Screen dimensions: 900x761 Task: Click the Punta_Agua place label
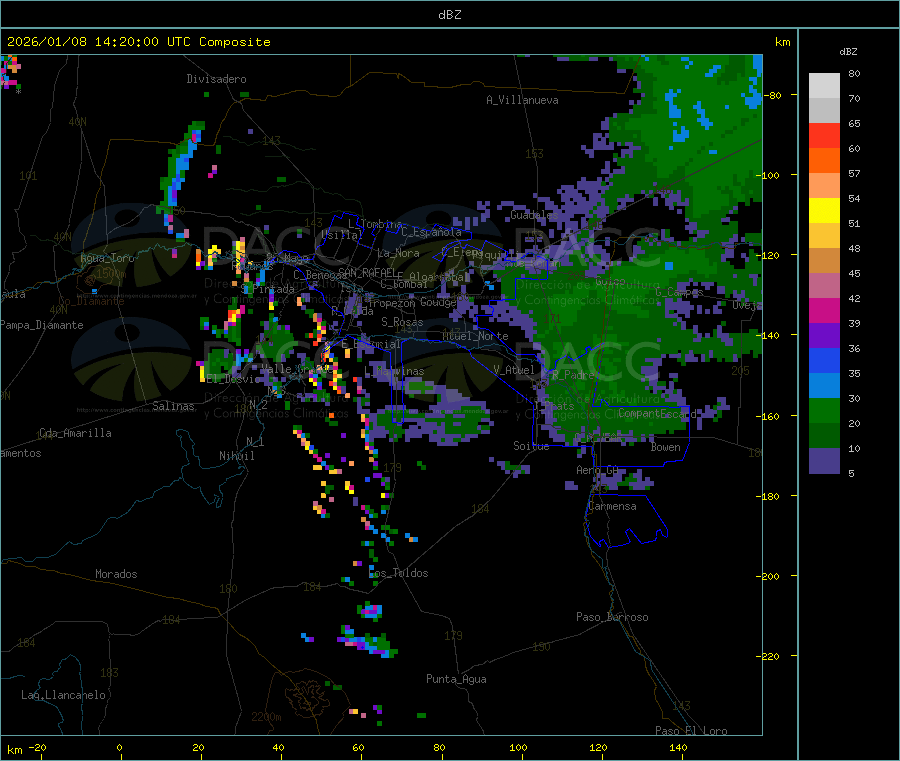[456, 679]
